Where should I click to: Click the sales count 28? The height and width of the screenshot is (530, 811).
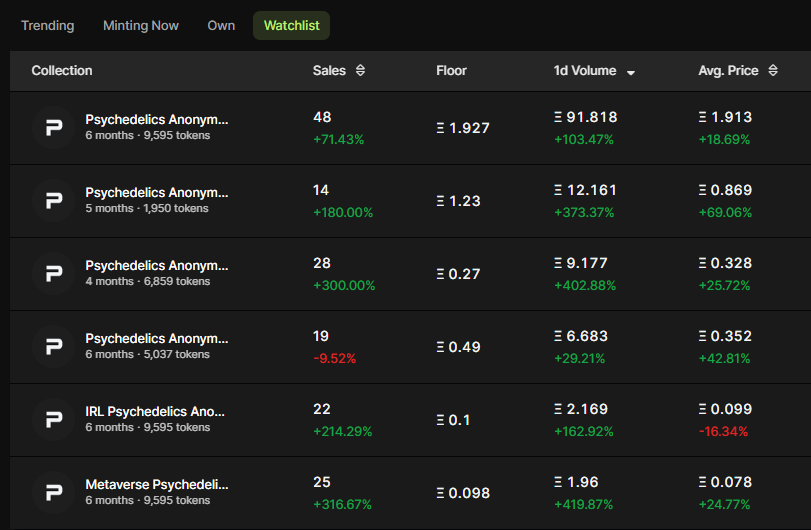(x=322, y=263)
